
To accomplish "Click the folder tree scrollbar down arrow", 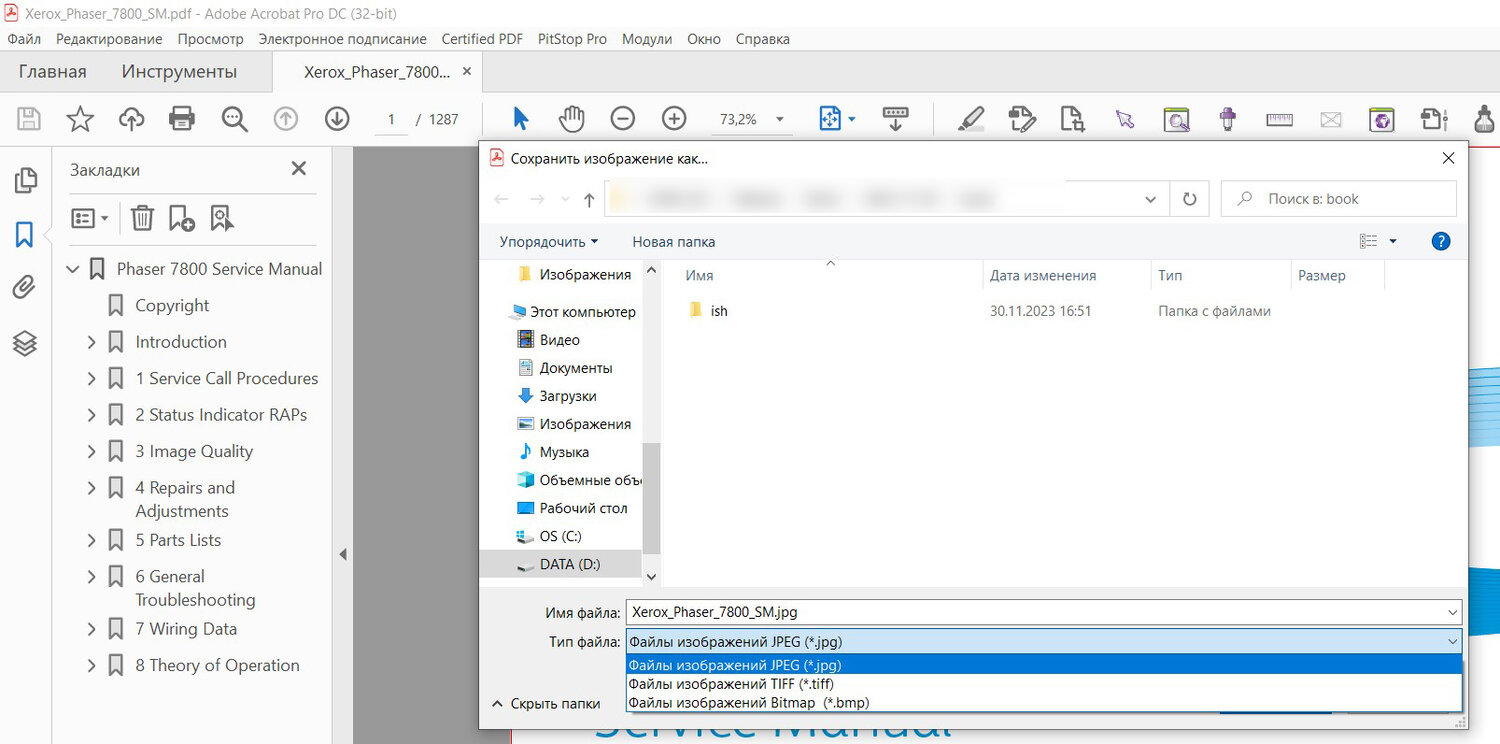I will [x=651, y=577].
